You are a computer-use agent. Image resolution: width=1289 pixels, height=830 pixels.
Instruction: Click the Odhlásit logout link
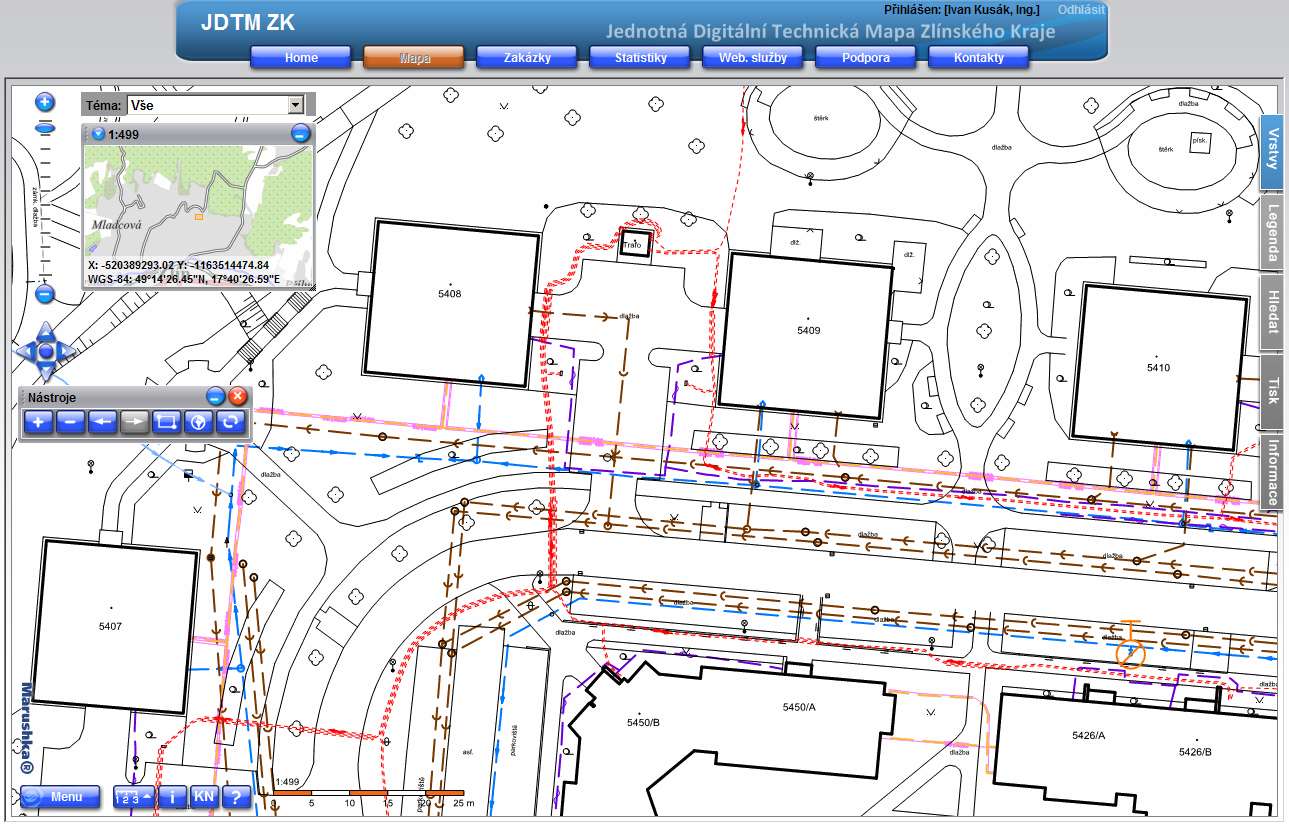click(1081, 9)
